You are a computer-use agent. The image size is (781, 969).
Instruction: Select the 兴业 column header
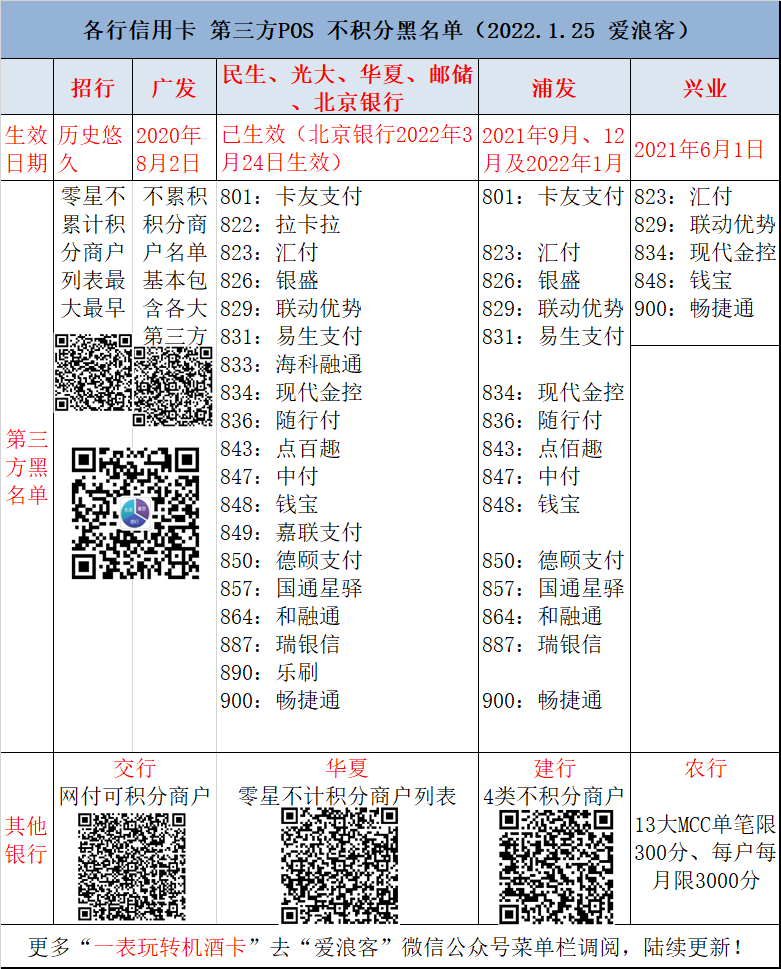point(704,88)
